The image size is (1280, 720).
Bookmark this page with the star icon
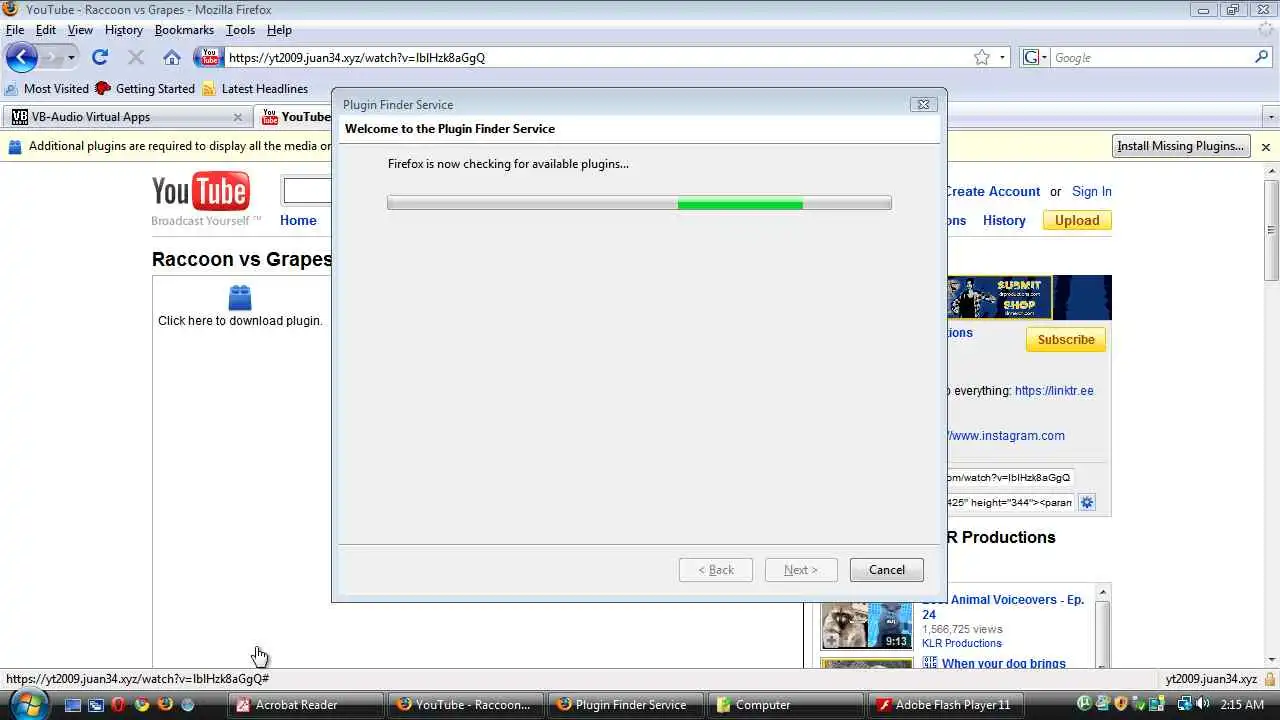982,57
